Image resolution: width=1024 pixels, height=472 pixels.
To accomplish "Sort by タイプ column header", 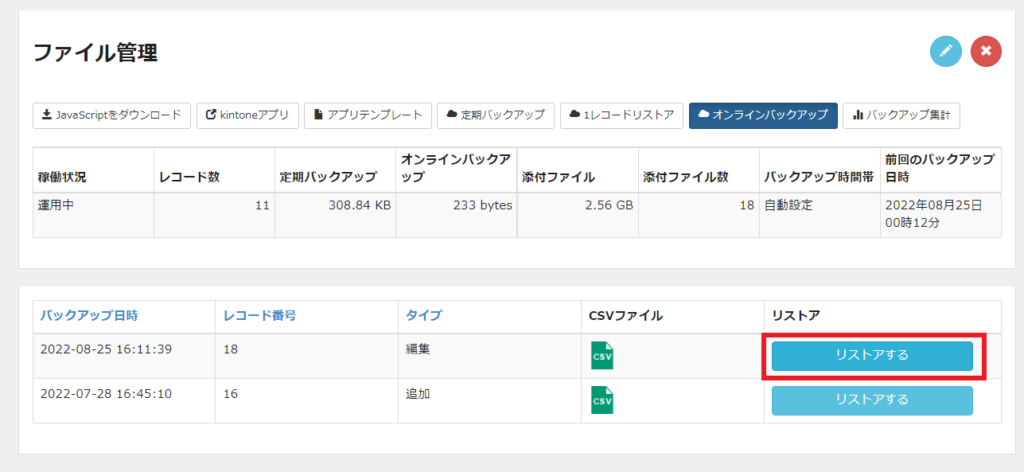I will [424, 316].
